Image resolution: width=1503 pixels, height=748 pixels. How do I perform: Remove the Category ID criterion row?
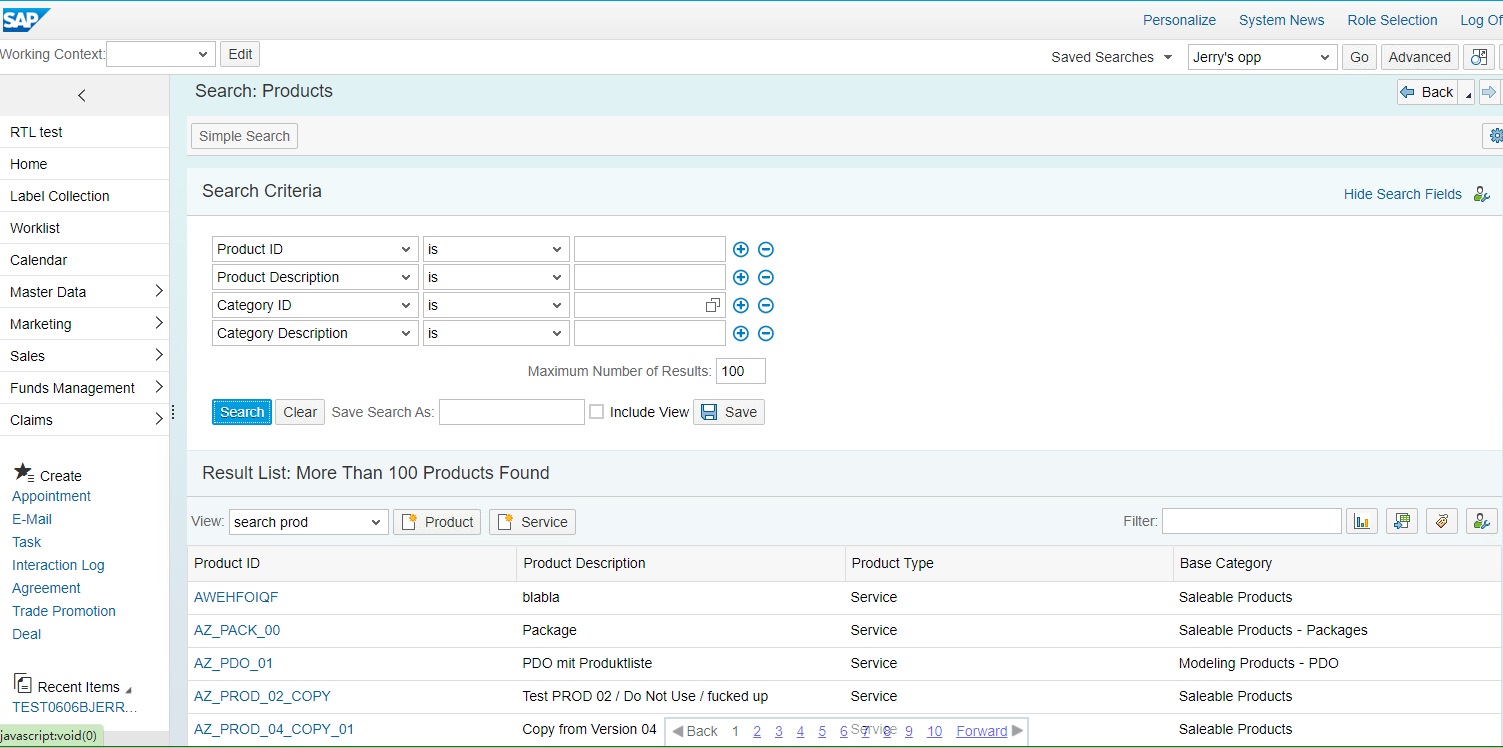766,306
